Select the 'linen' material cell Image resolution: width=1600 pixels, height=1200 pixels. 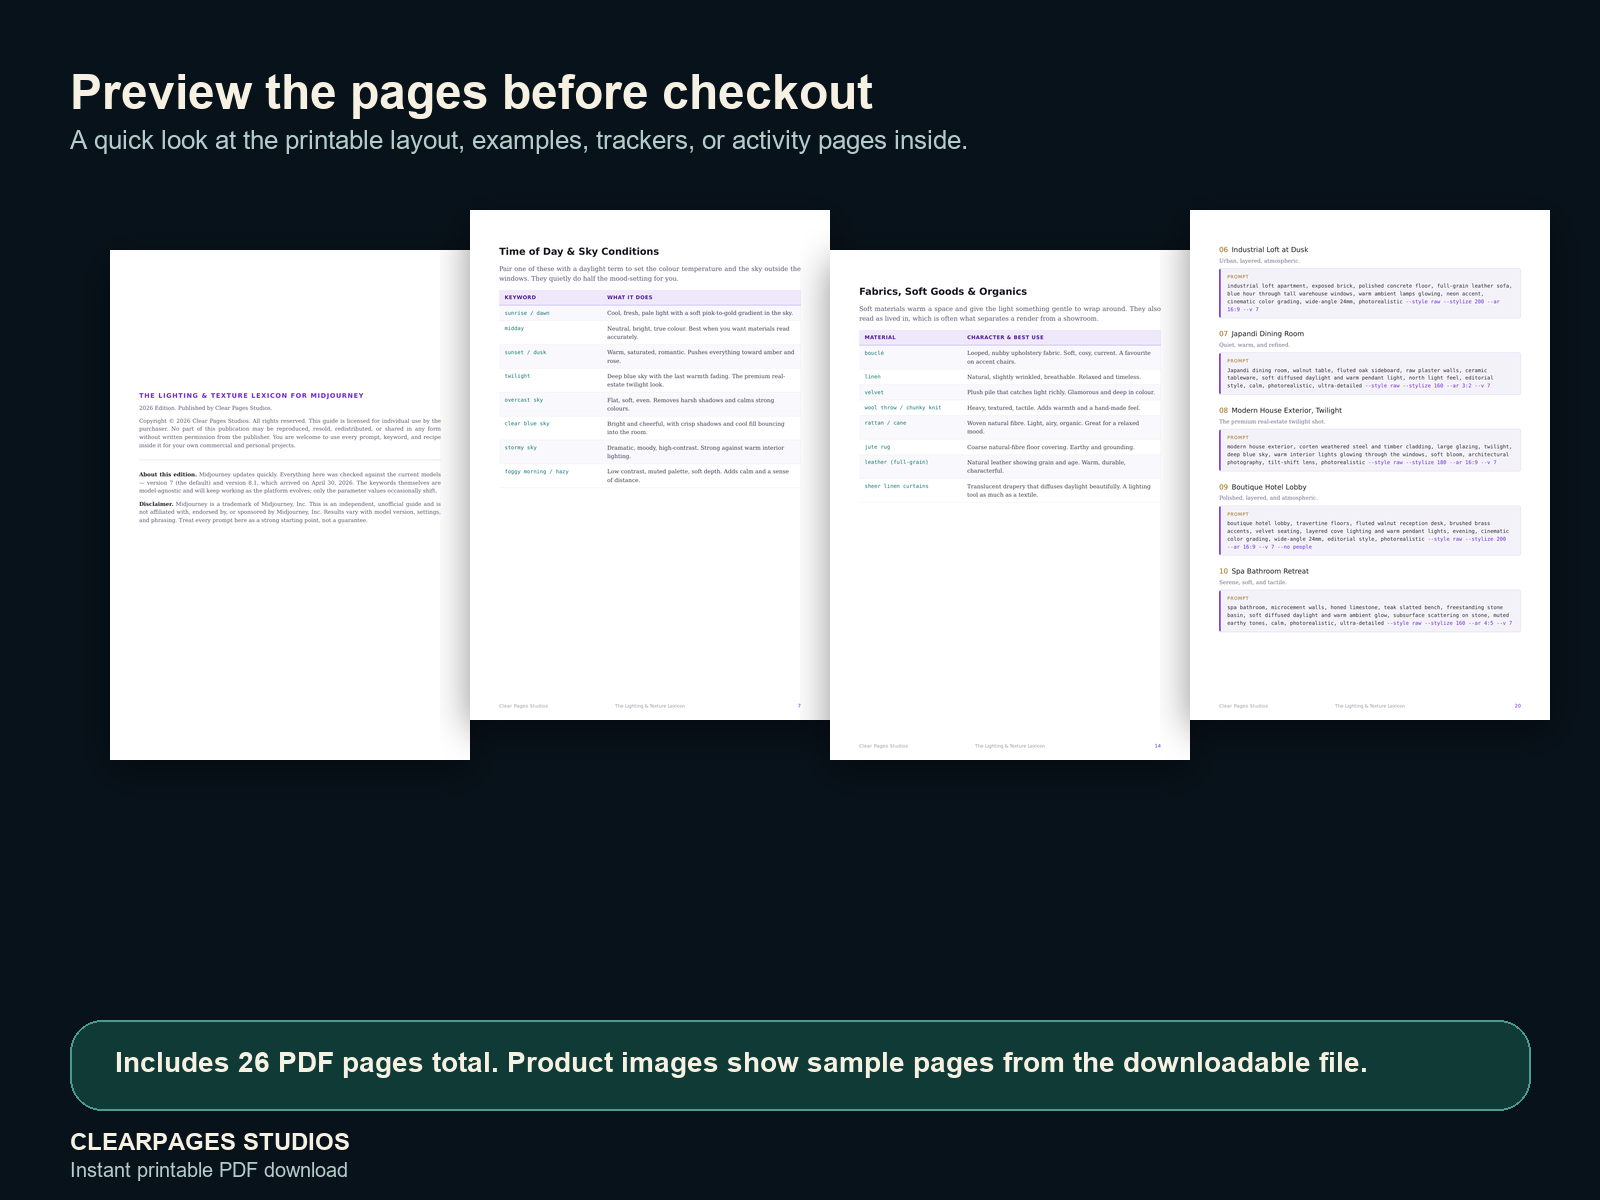pos(872,377)
